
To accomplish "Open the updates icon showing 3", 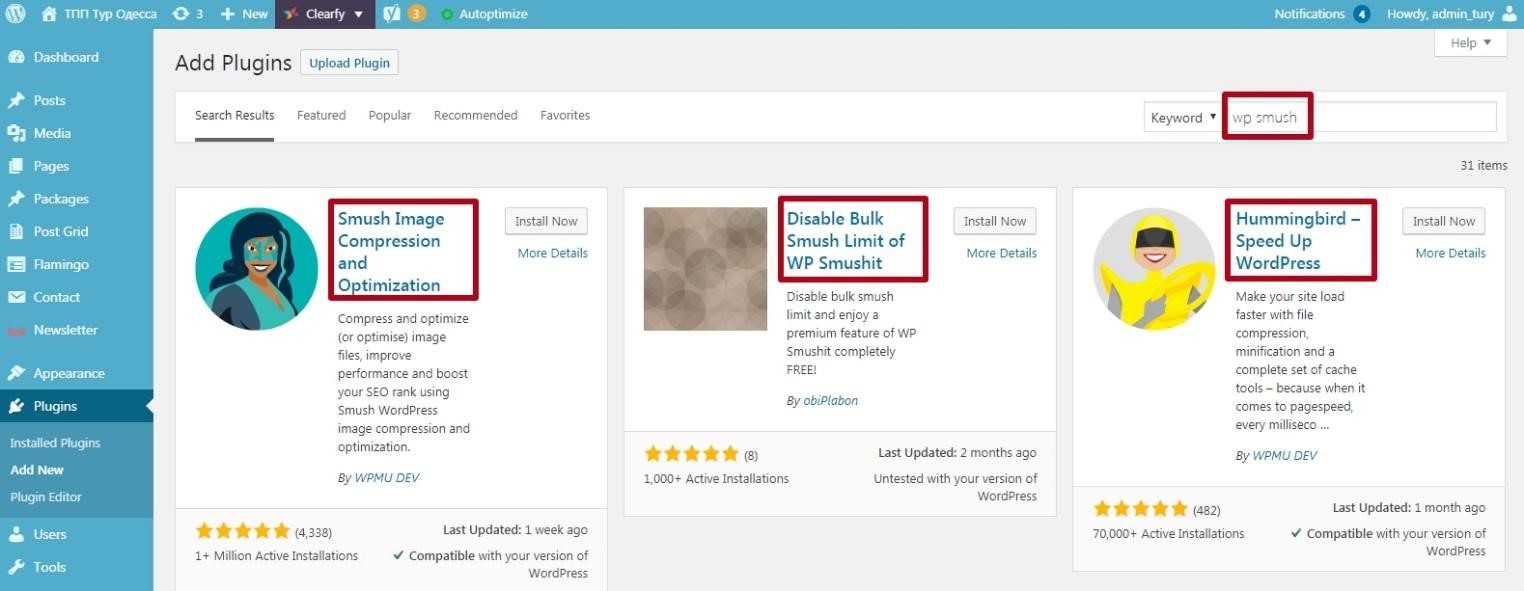I will (180, 14).
